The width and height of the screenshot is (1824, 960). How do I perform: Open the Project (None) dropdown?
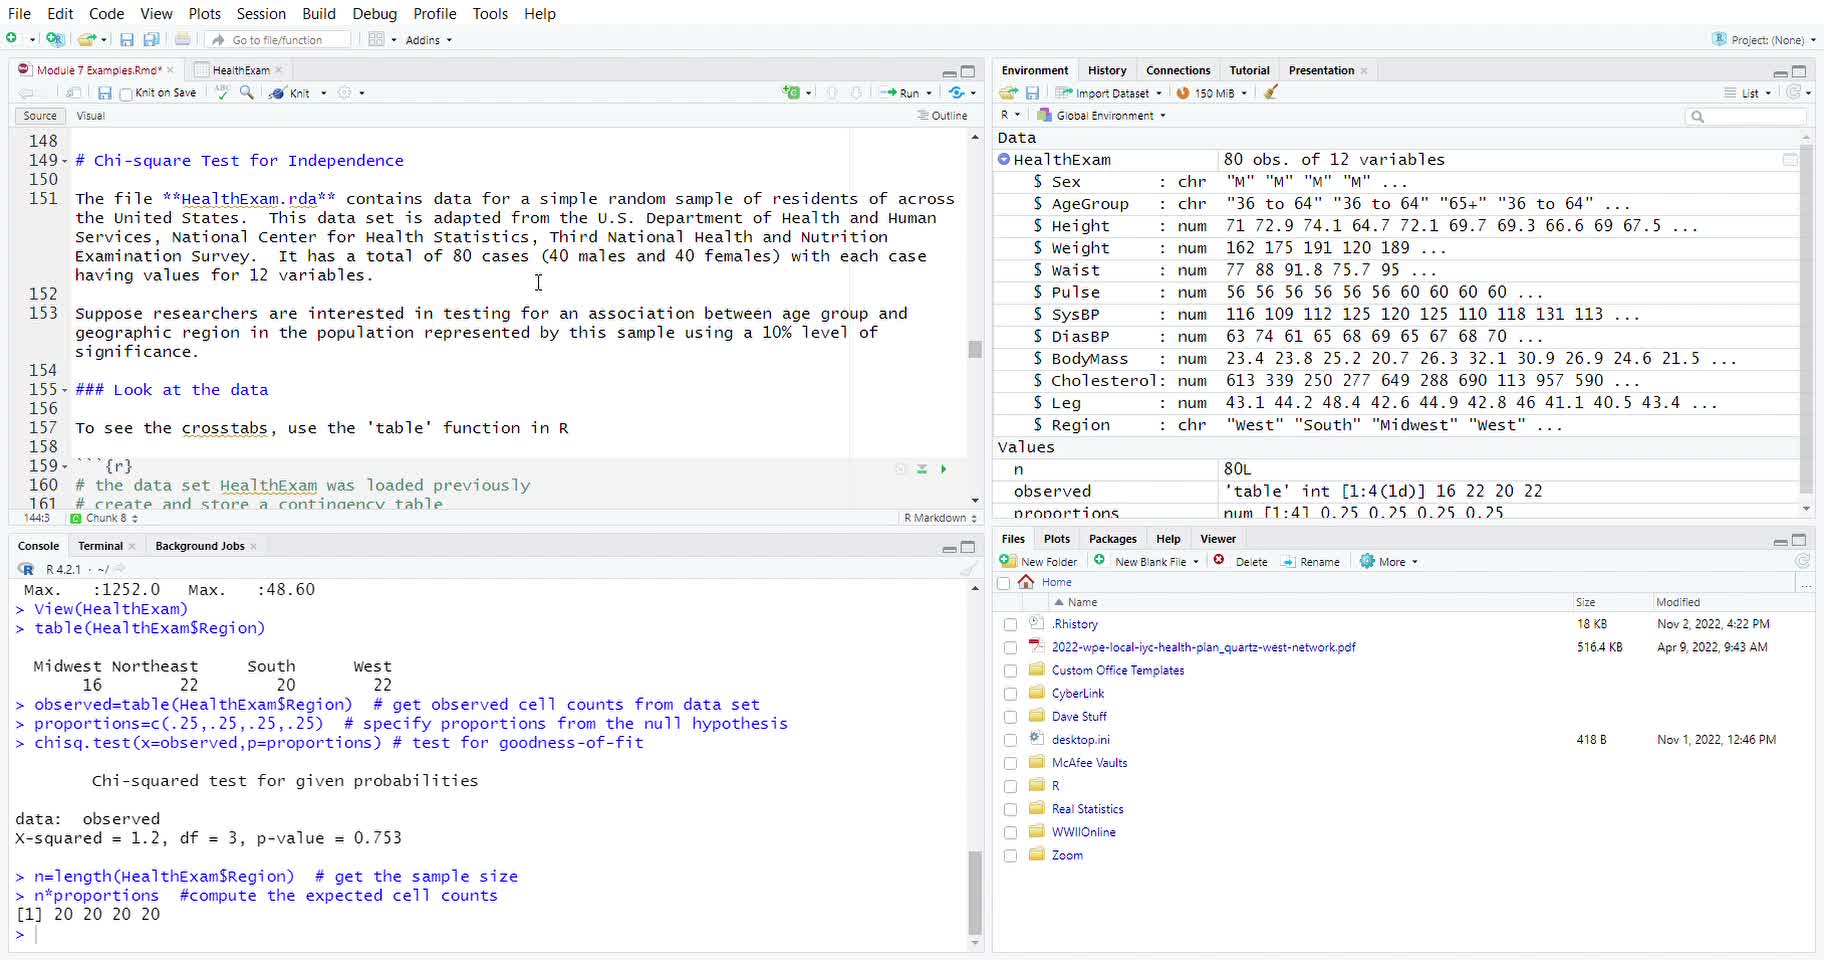[x=1764, y=40]
